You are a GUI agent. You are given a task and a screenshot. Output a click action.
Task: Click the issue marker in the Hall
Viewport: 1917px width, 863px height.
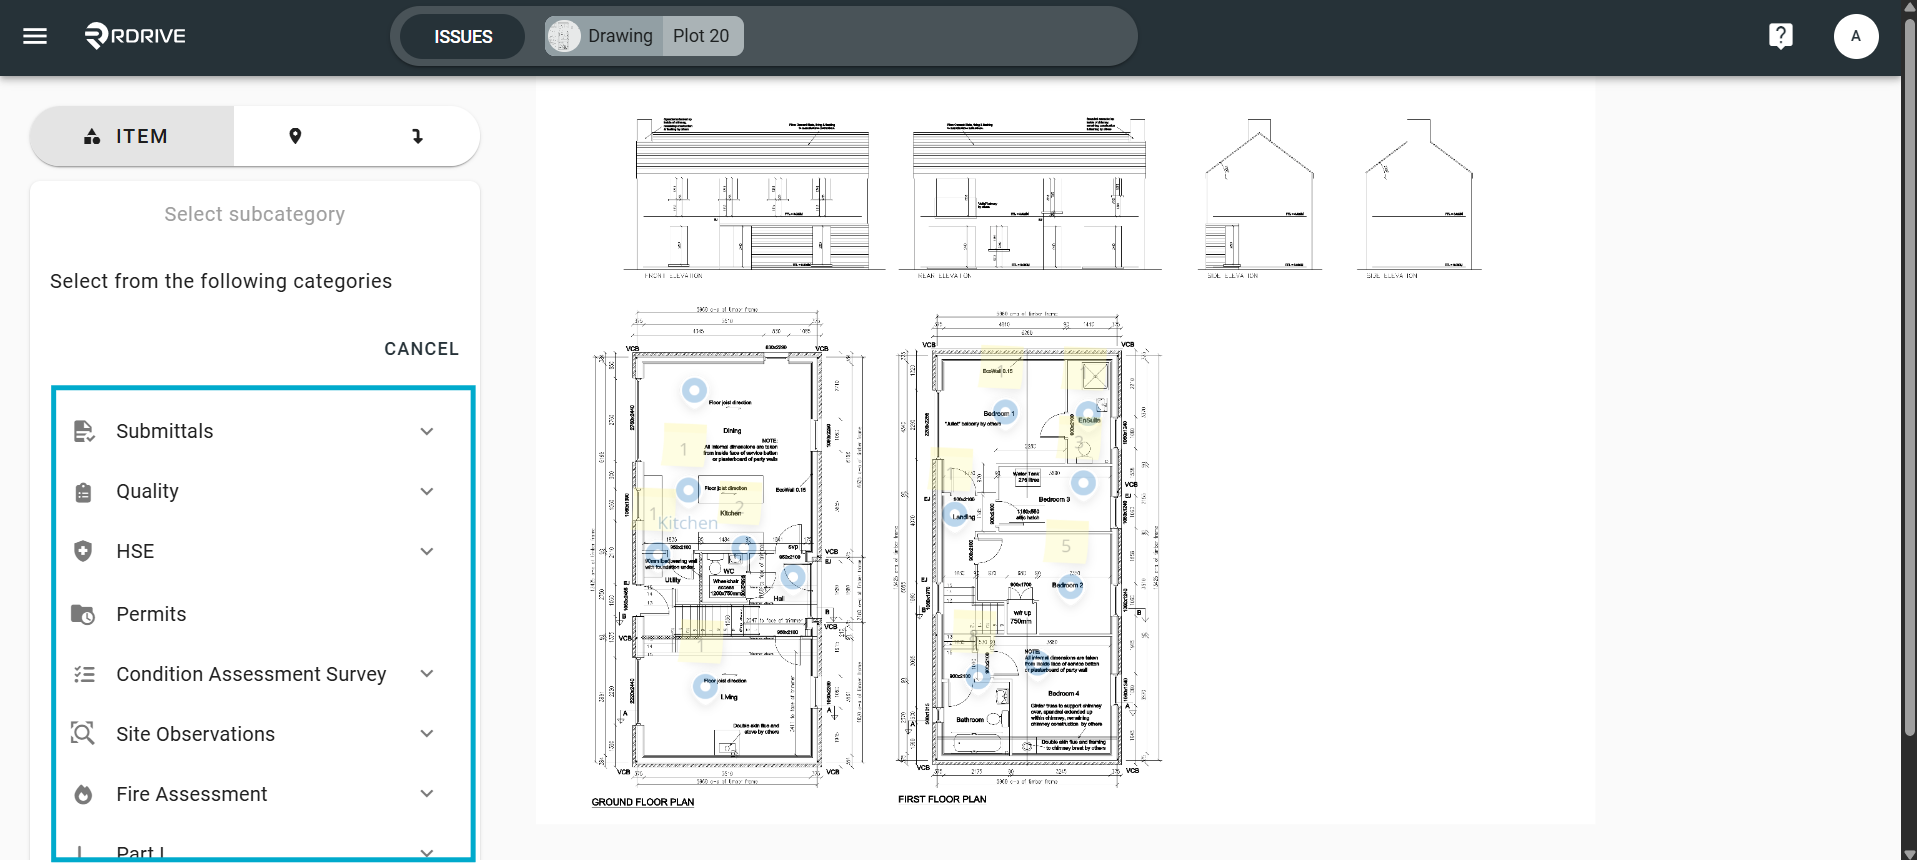tap(793, 576)
